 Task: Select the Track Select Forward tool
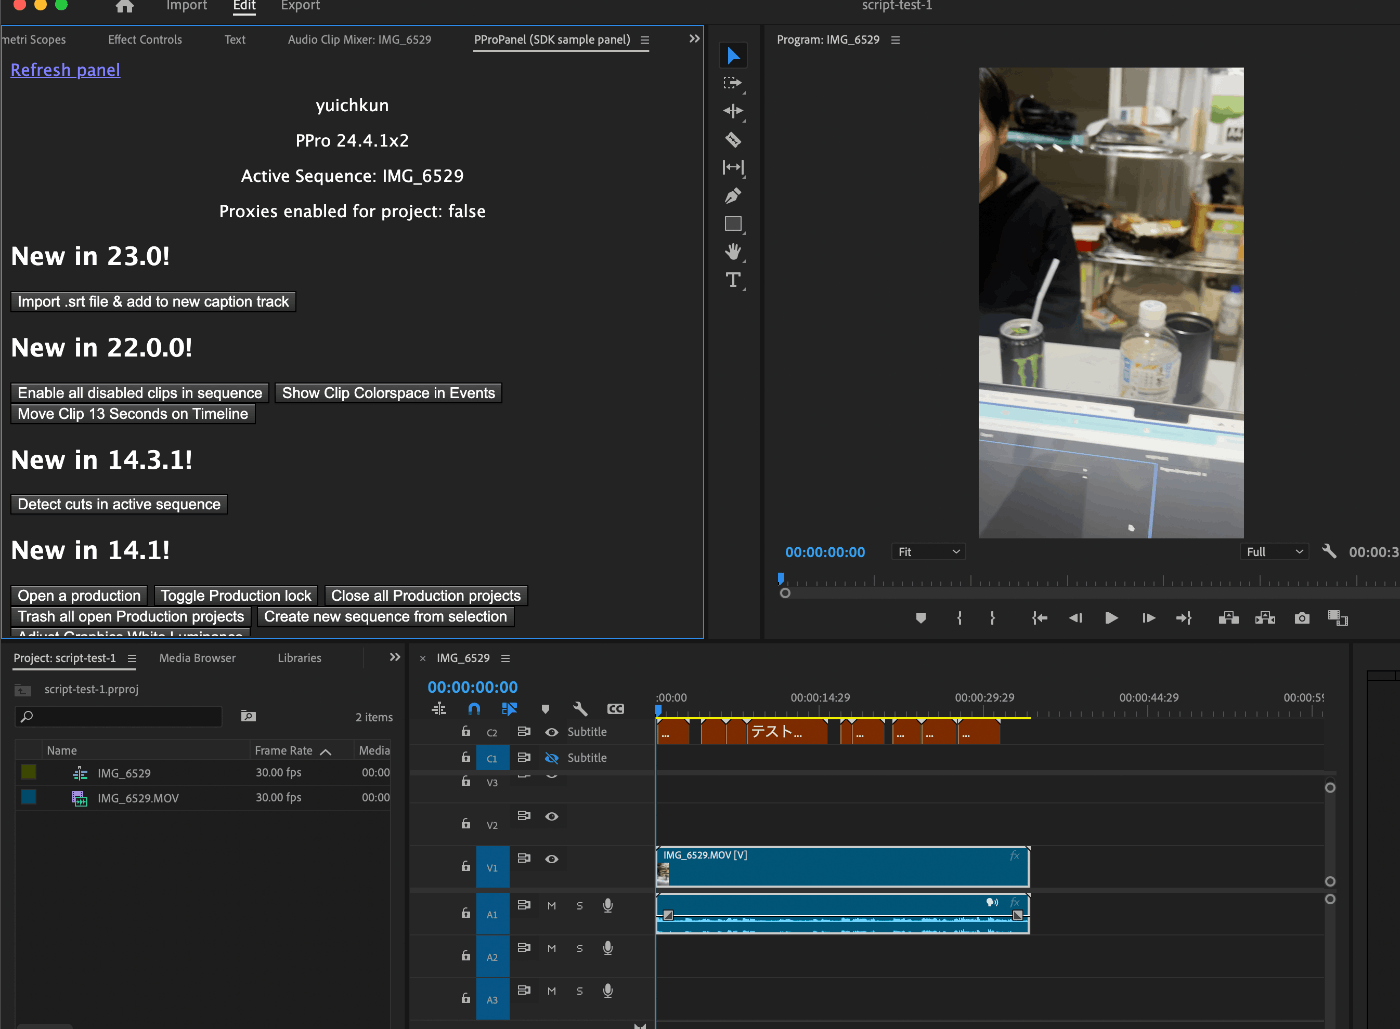click(733, 83)
